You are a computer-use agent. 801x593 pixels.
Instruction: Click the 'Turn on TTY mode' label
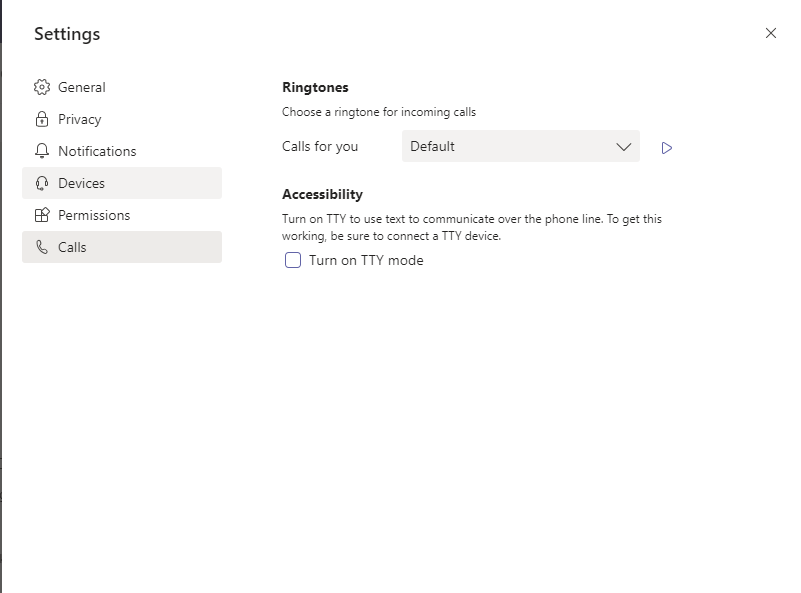point(366,260)
